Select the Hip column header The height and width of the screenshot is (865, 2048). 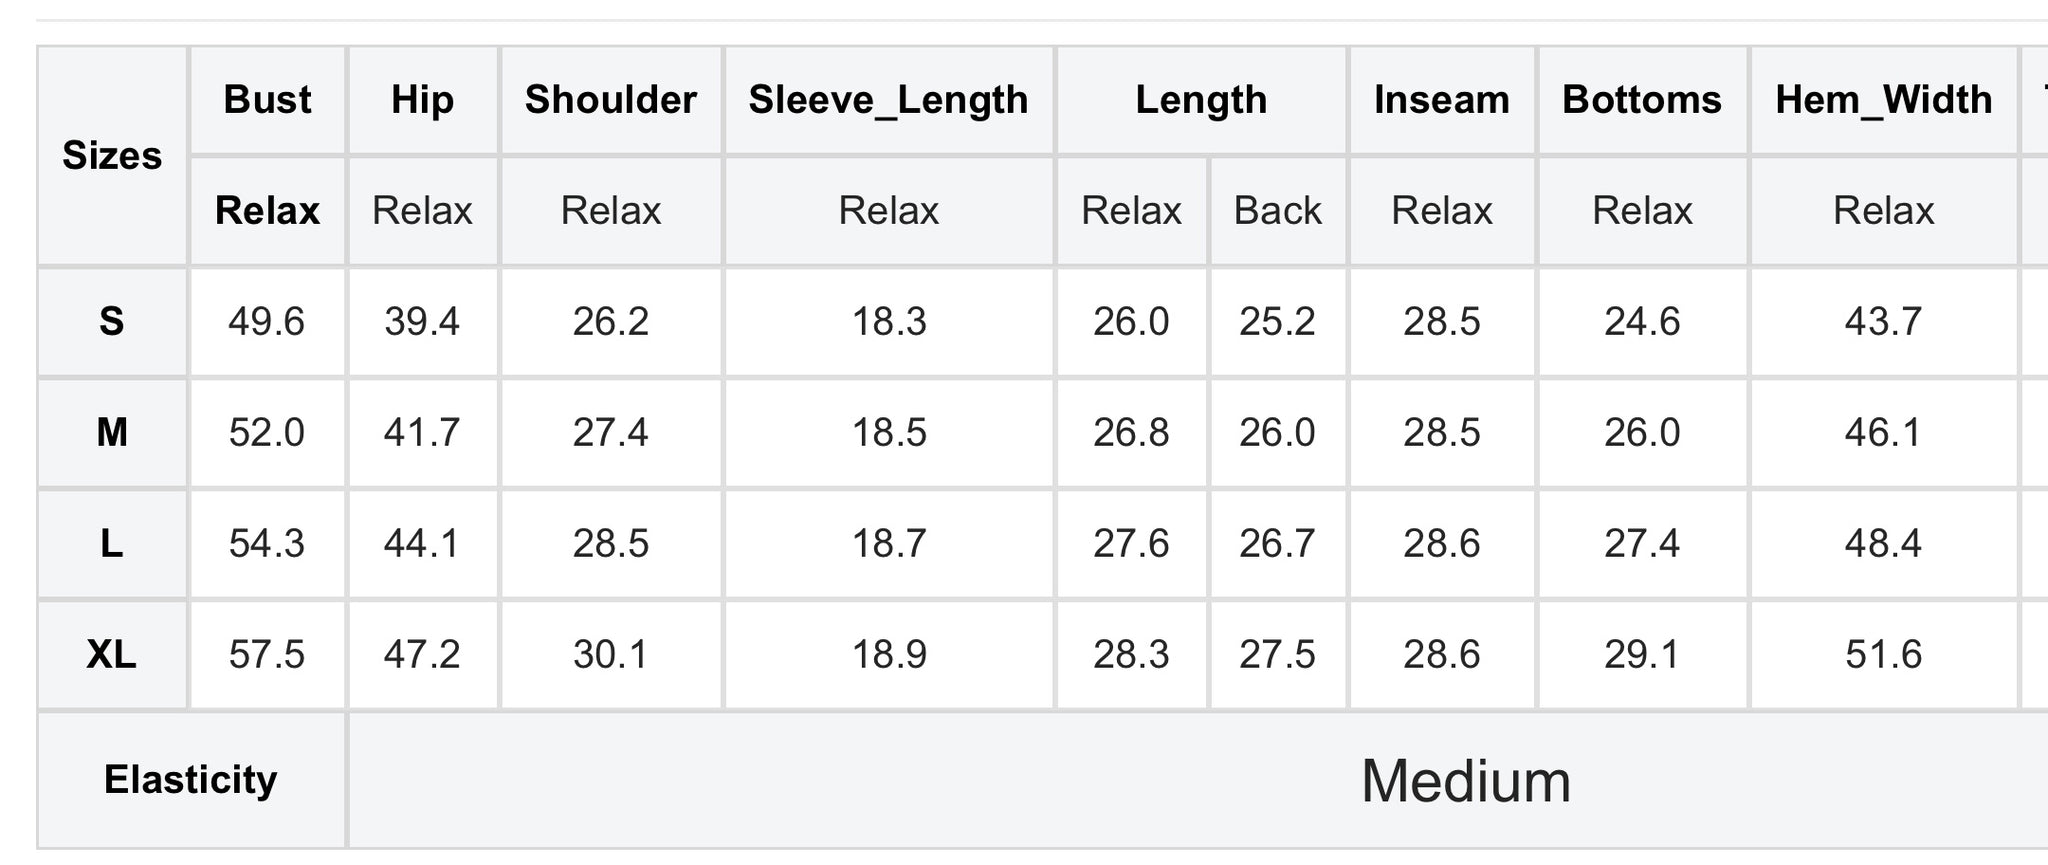[422, 100]
